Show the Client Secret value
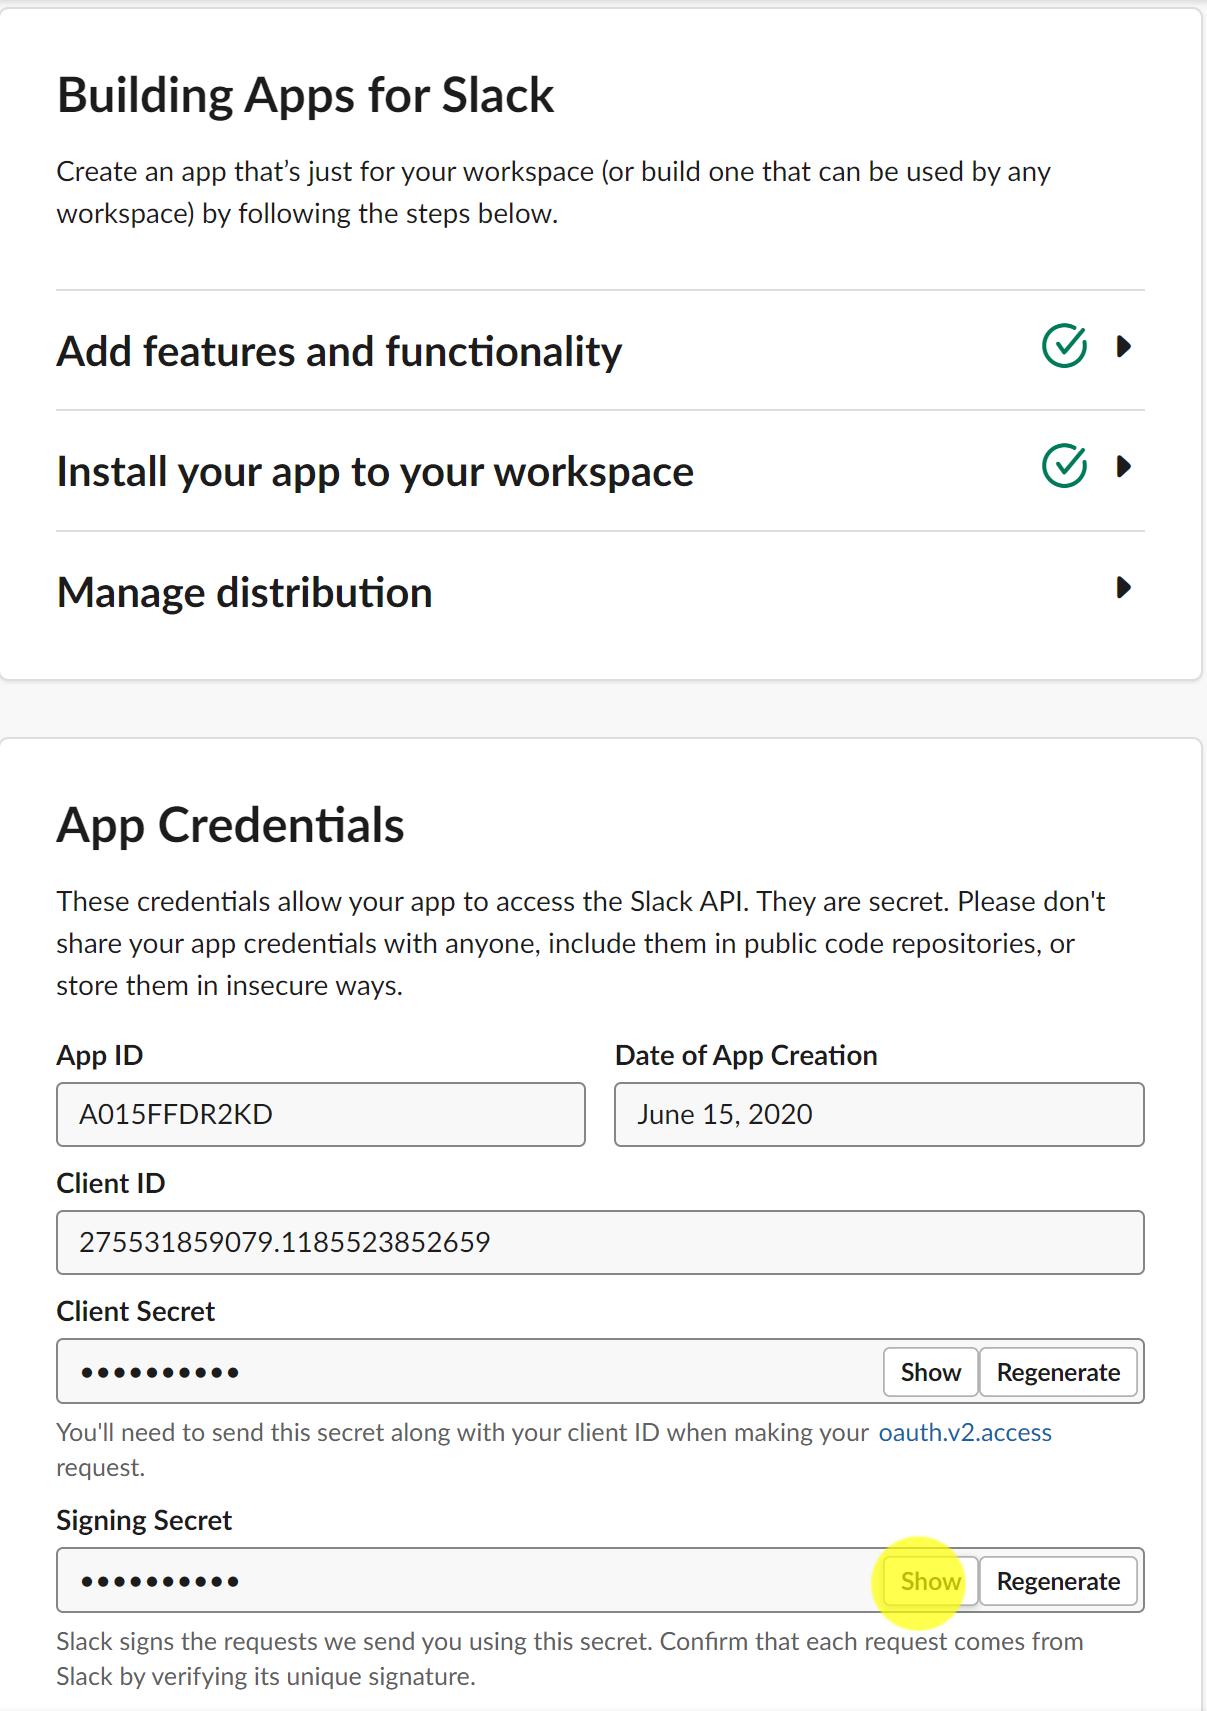Image resolution: width=1207 pixels, height=1711 pixels. click(930, 1372)
